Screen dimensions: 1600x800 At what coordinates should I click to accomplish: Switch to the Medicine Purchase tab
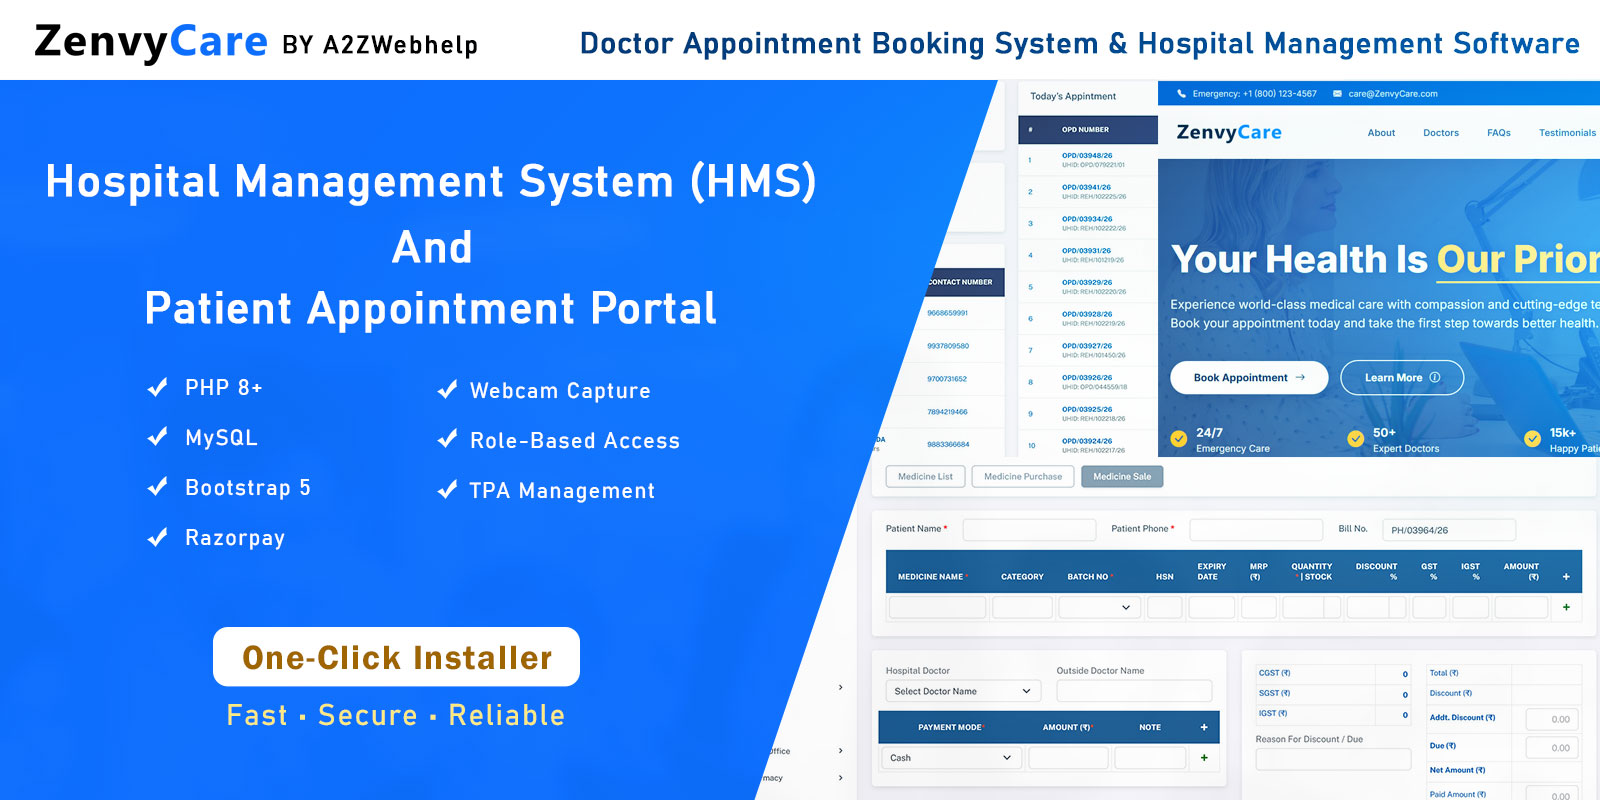pyautogui.click(x=1023, y=477)
